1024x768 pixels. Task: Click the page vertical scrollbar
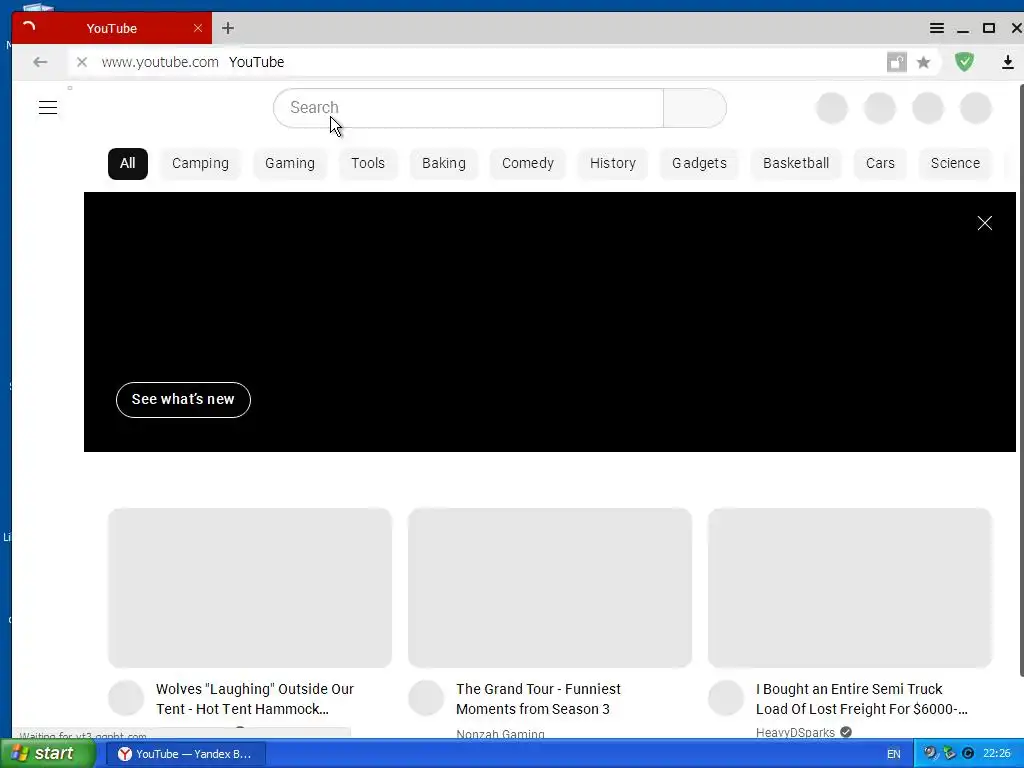[1021, 379]
